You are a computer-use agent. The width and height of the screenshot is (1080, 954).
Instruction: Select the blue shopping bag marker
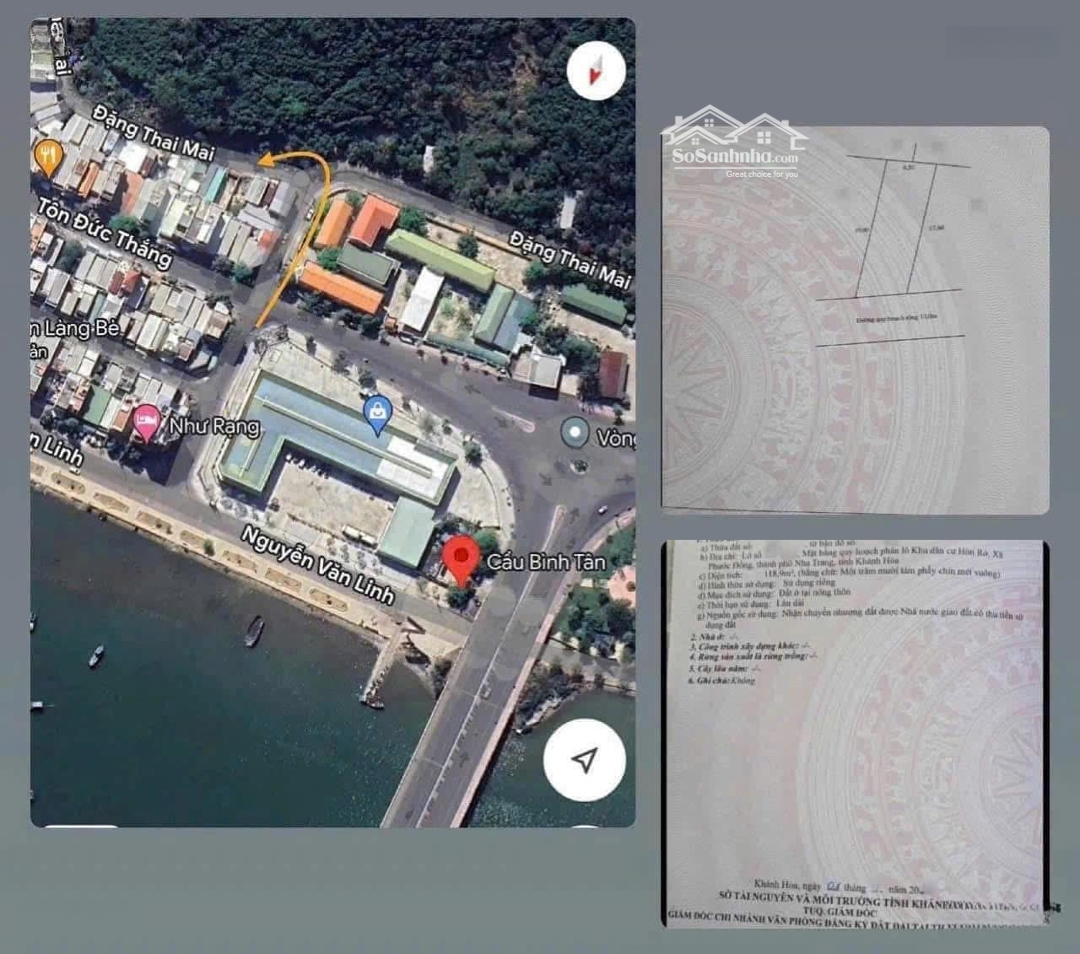coord(377,414)
